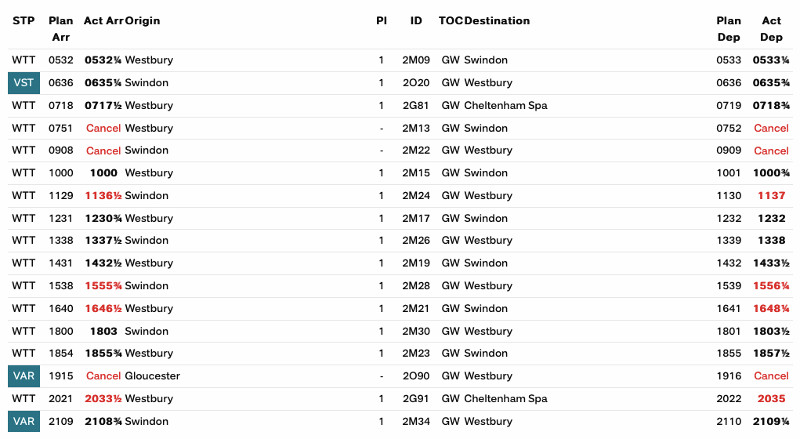Click the Plan Arr column header

(x=61, y=28)
